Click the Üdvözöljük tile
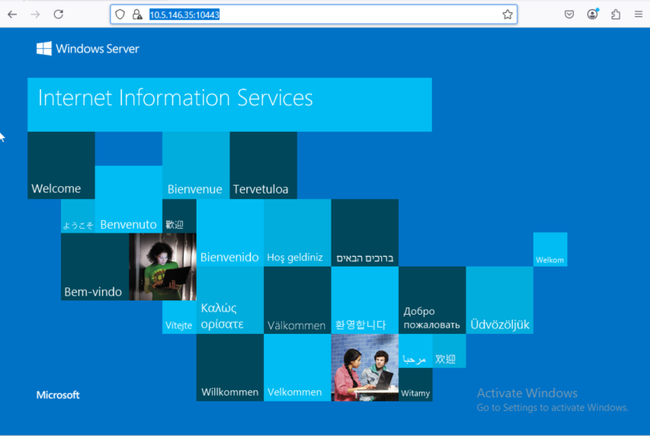Image resolution: width=650 pixels, height=436 pixels. click(500, 300)
